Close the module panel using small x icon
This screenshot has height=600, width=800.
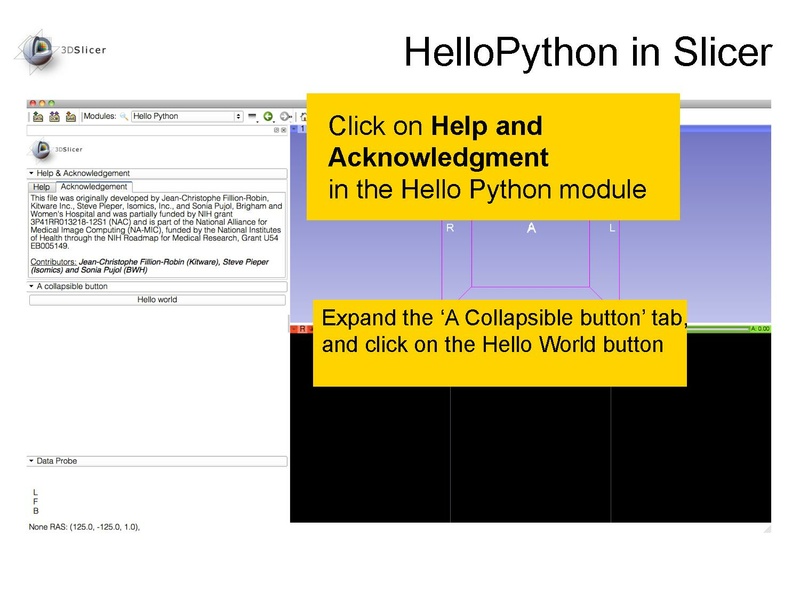pyautogui.click(x=284, y=130)
